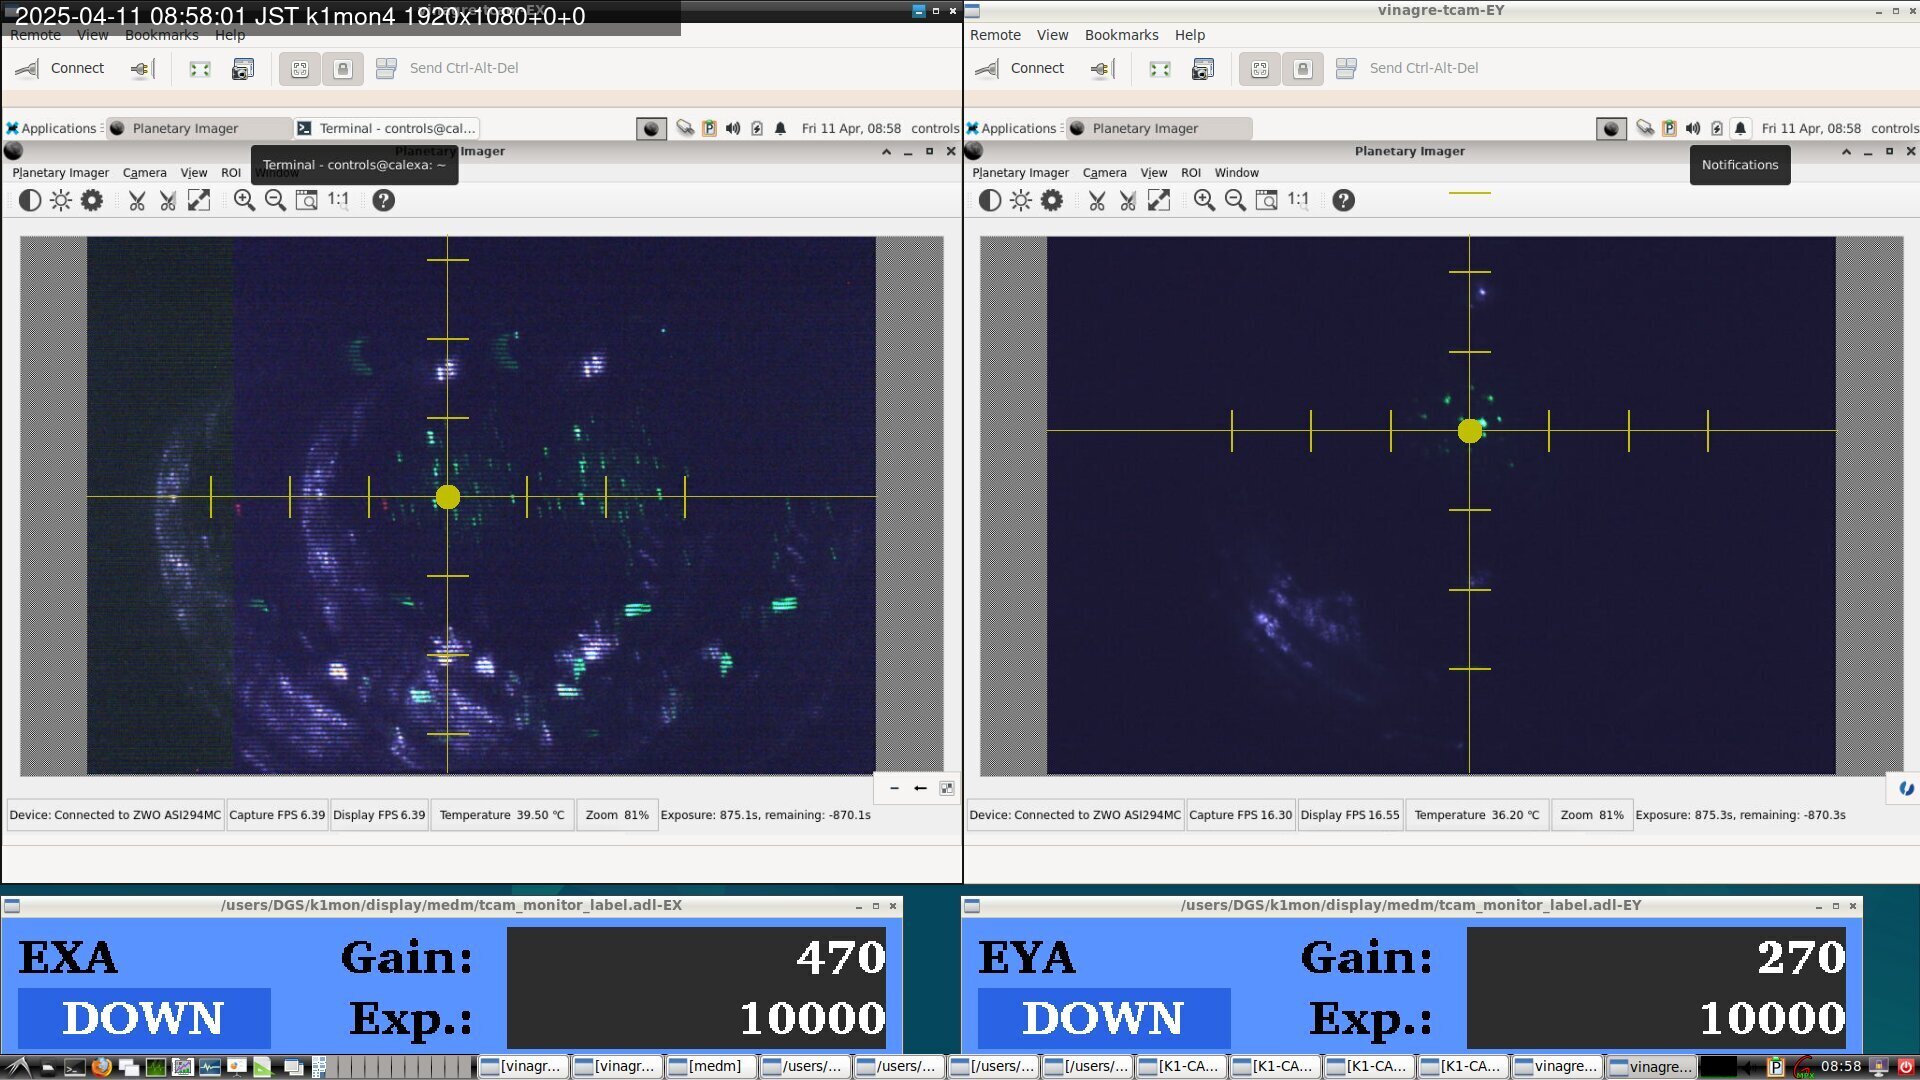The width and height of the screenshot is (1920, 1080).
Task: Take screenshot with vinagre-tcam-EY toolbar icon
Action: [x=1203, y=68]
